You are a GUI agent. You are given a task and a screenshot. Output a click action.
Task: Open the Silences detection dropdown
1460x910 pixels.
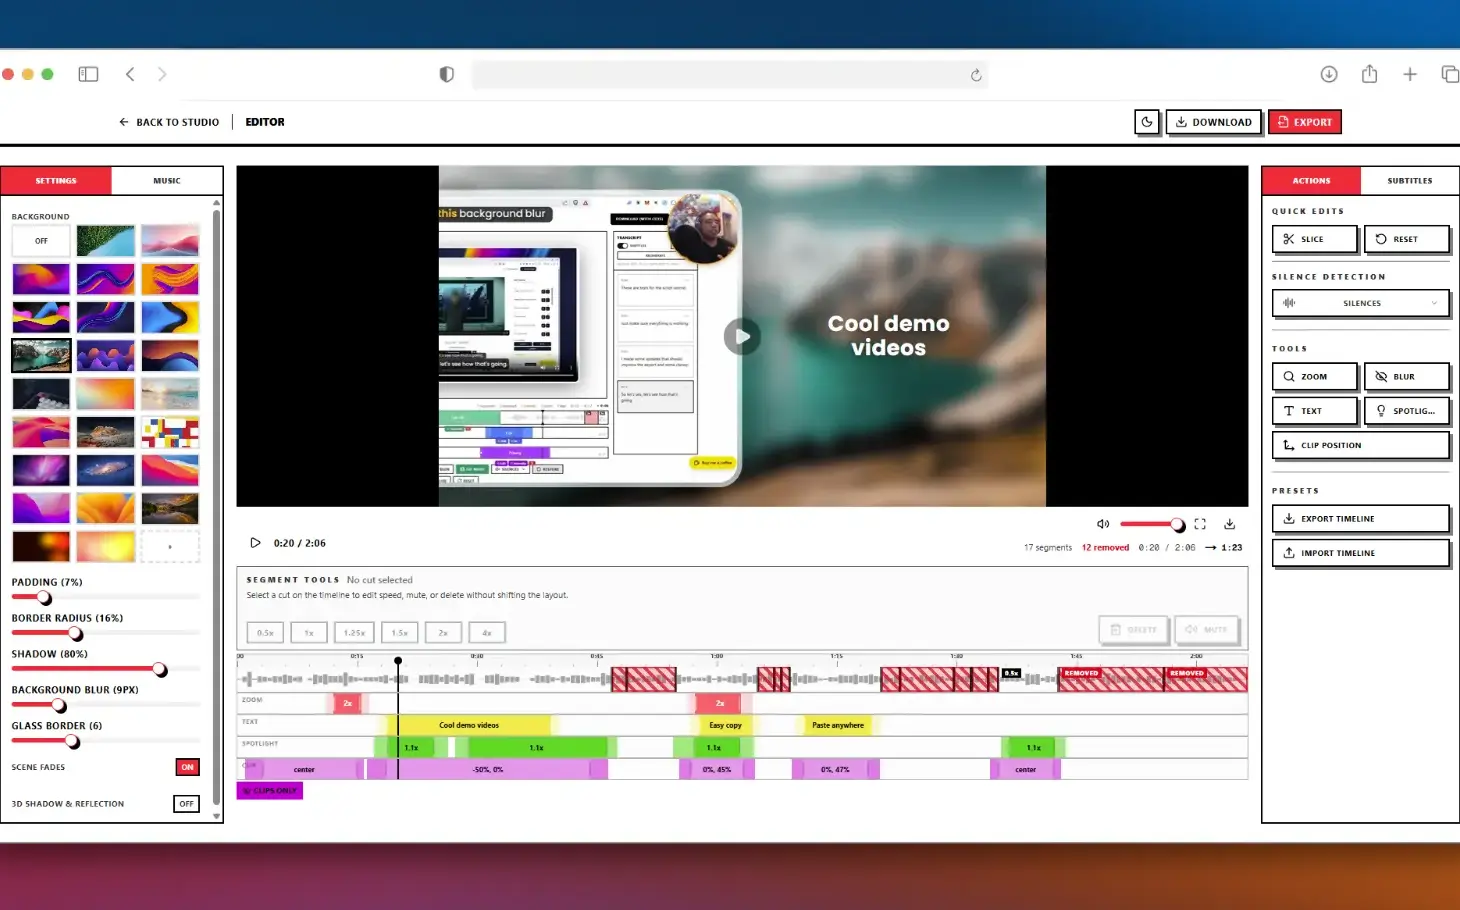click(1360, 303)
